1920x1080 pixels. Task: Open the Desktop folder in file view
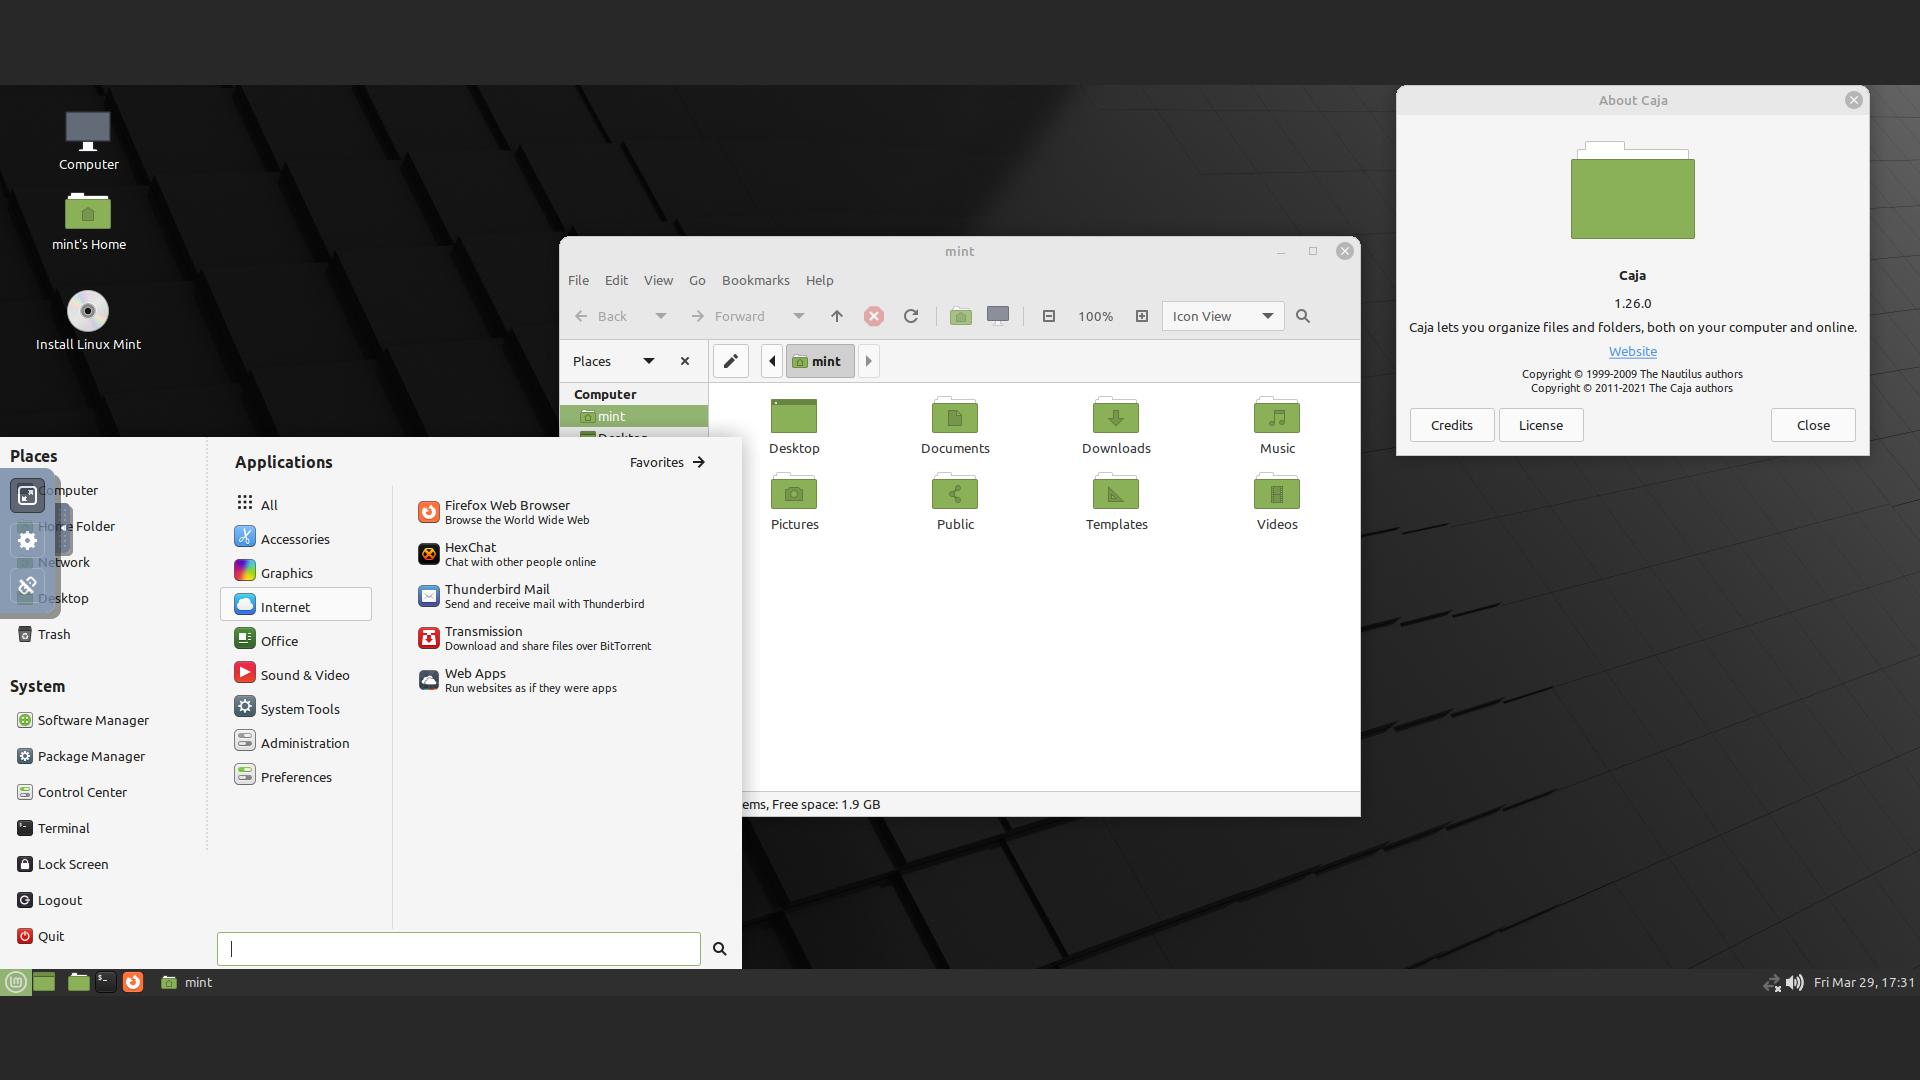(794, 426)
